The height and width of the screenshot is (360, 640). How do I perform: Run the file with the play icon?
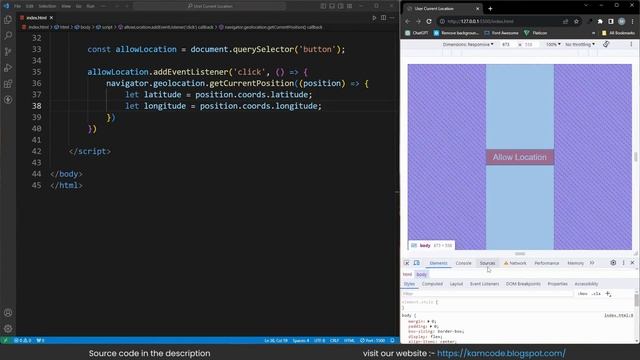click(x=374, y=18)
